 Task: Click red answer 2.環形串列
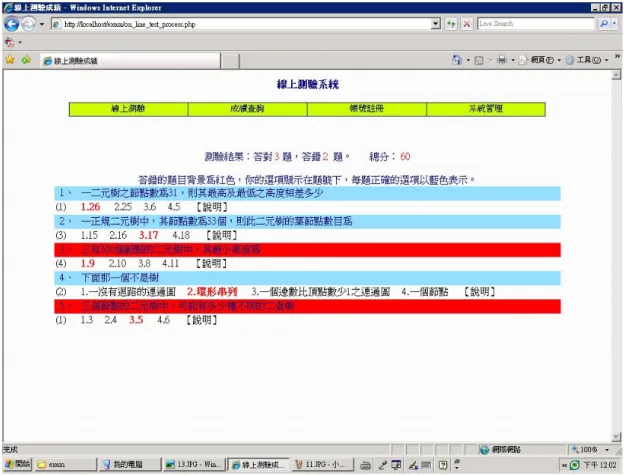click(x=212, y=292)
